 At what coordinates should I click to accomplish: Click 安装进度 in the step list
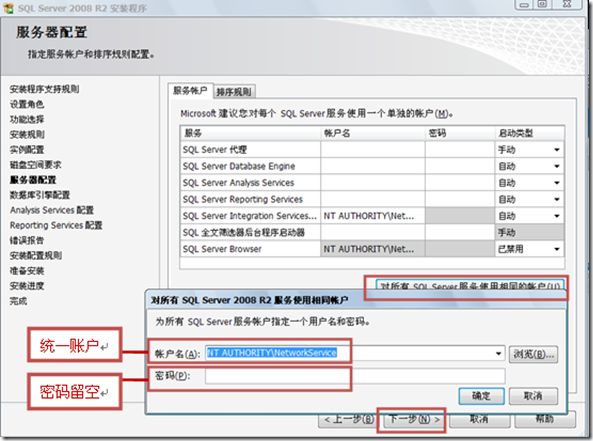click(x=27, y=286)
